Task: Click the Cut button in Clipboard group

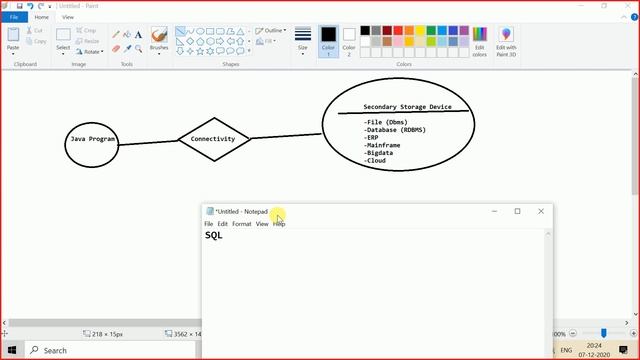Action: (x=35, y=31)
